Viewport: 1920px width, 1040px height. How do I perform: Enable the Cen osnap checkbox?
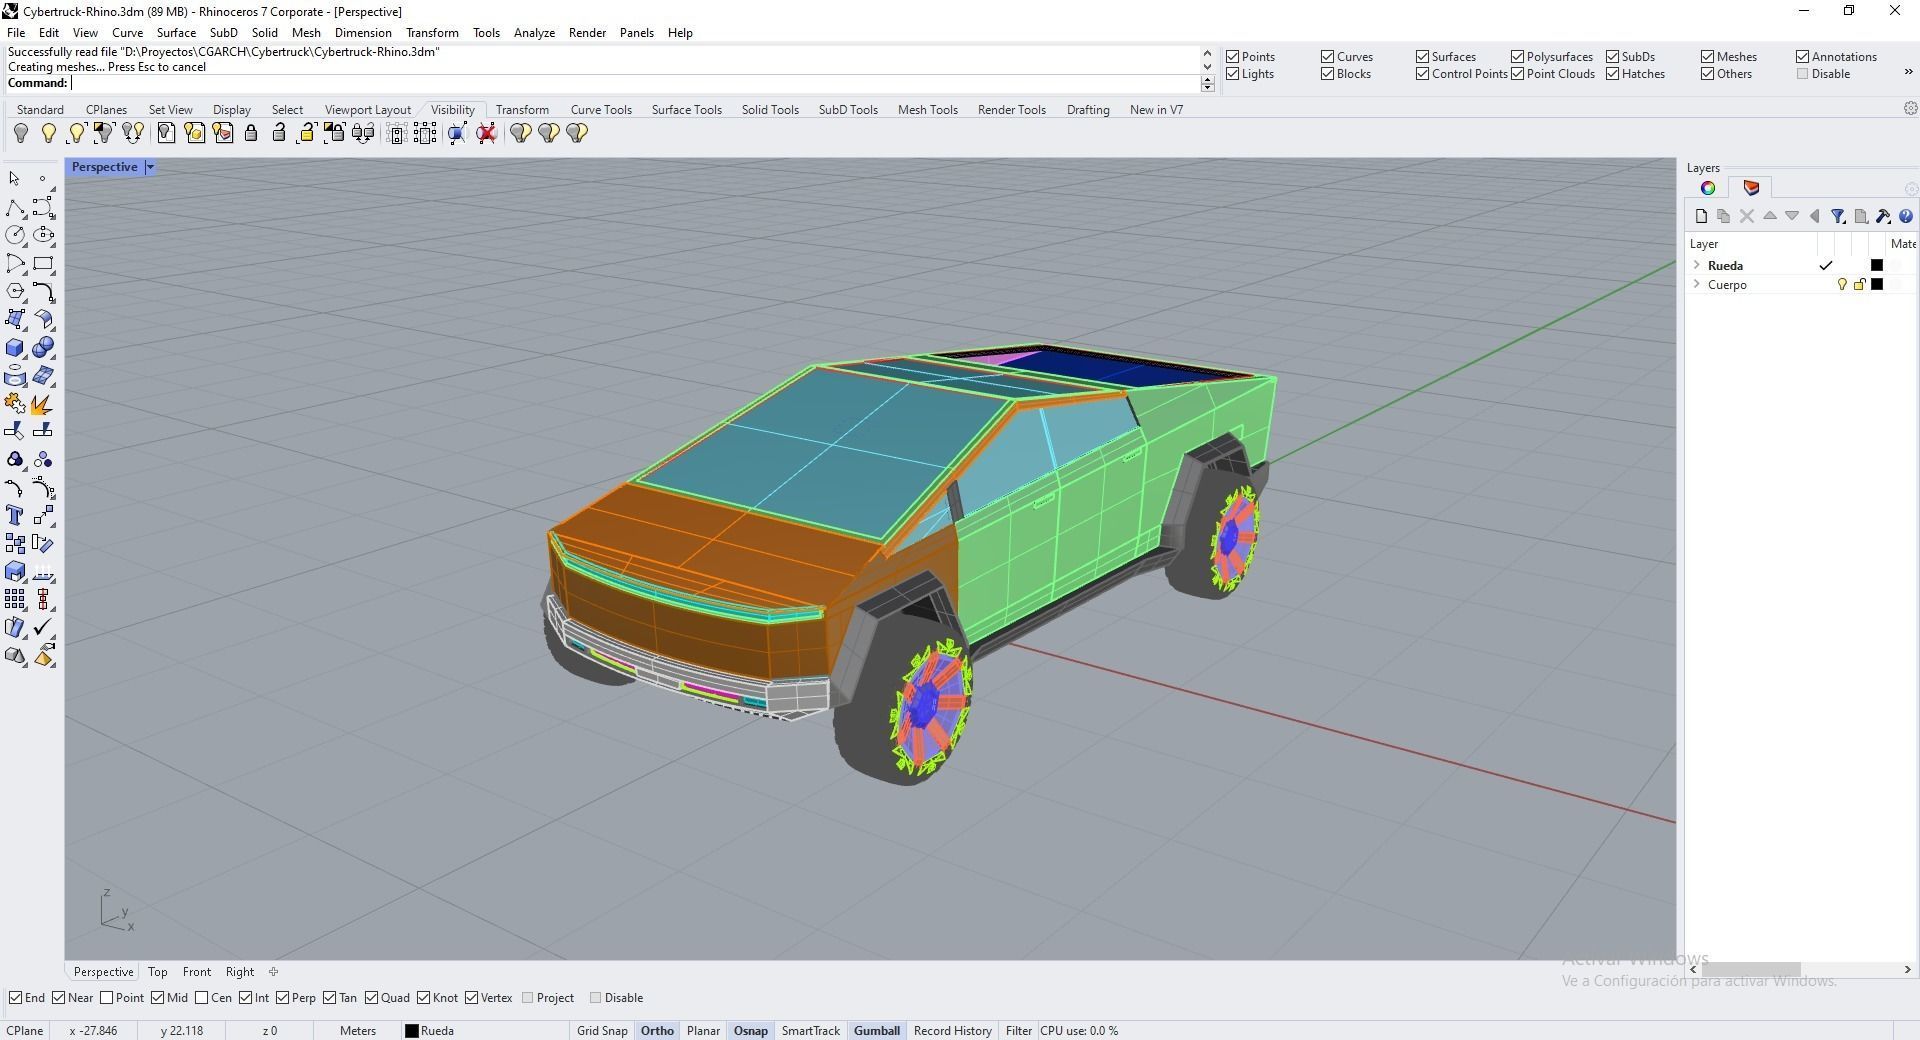pos(202,998)
